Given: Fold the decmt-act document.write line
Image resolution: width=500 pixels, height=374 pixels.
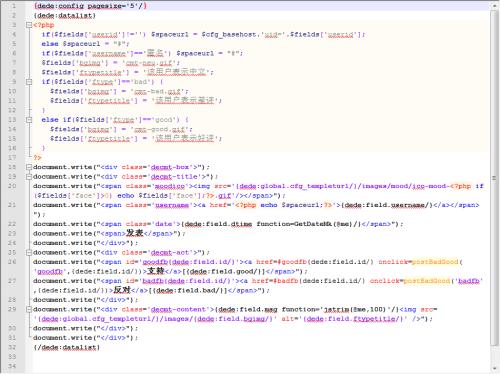Looking at the screenshot, I should pyautogui.click(x=29, y=252).
